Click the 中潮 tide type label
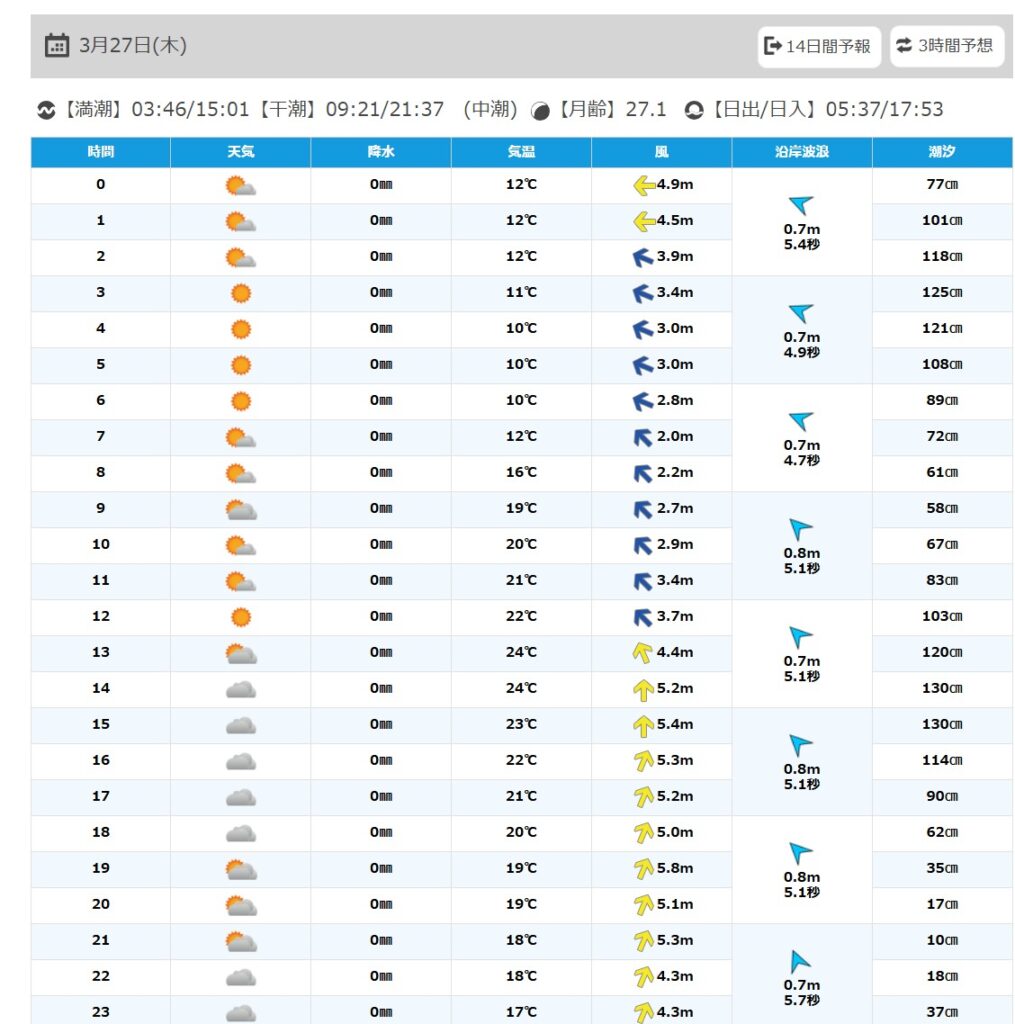 click(x=491, y=110)
